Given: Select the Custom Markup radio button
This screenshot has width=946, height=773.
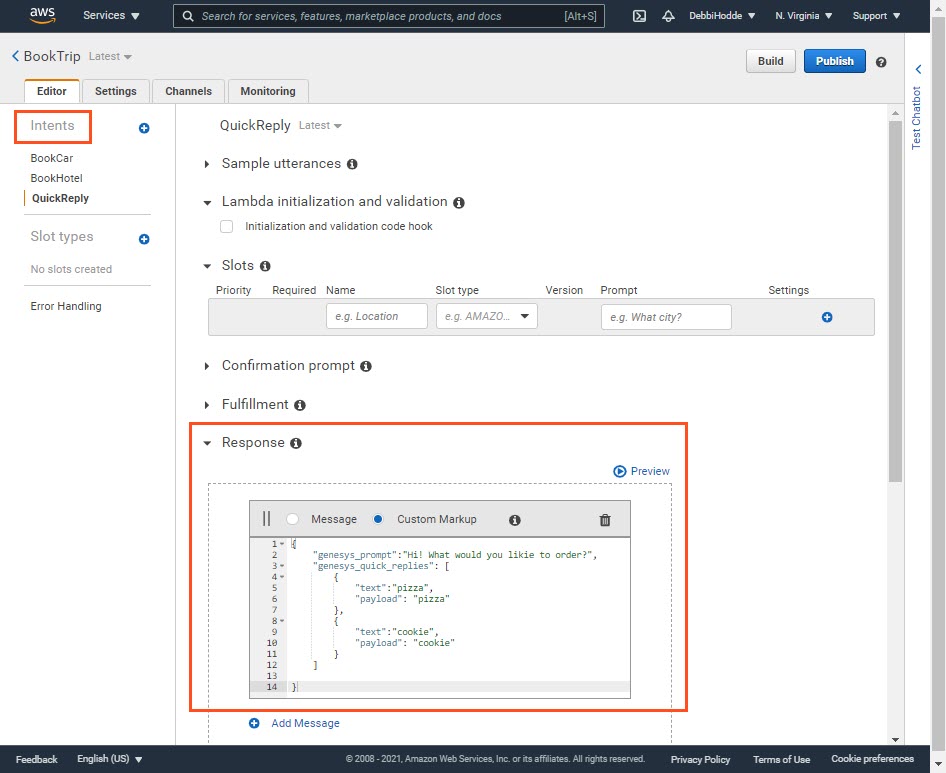Looking at the screenshot, I should 378,520.
